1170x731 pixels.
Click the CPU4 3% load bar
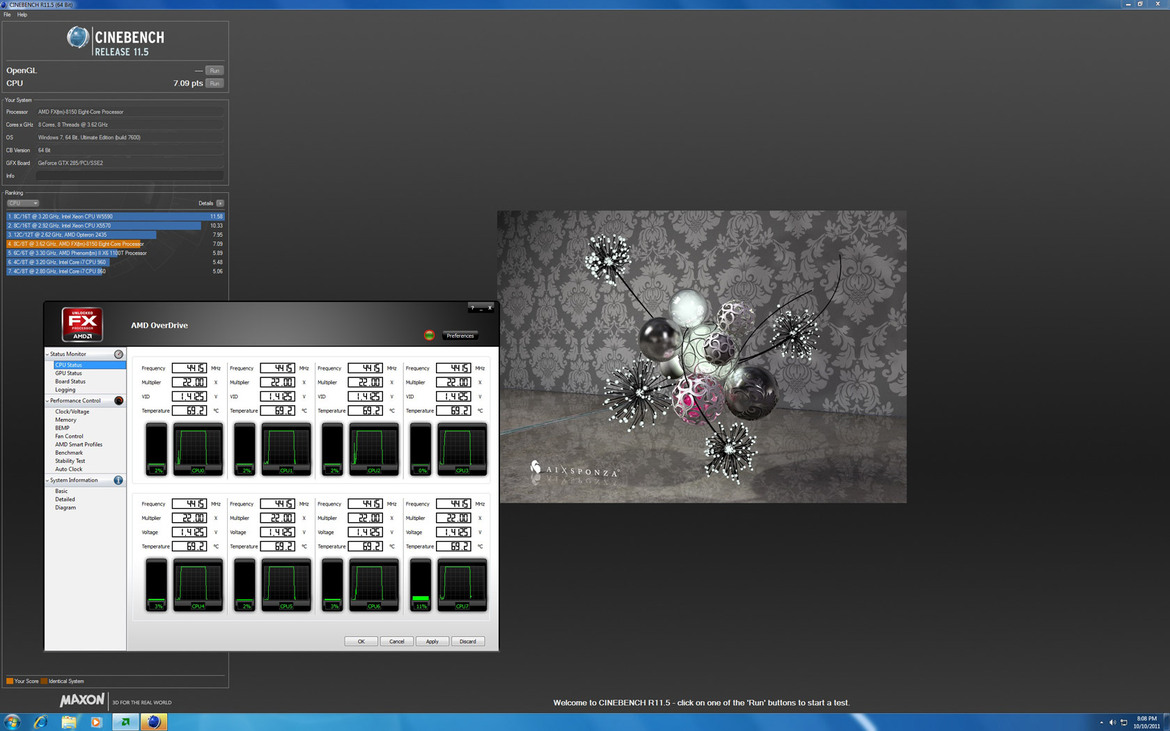[157, 585]
